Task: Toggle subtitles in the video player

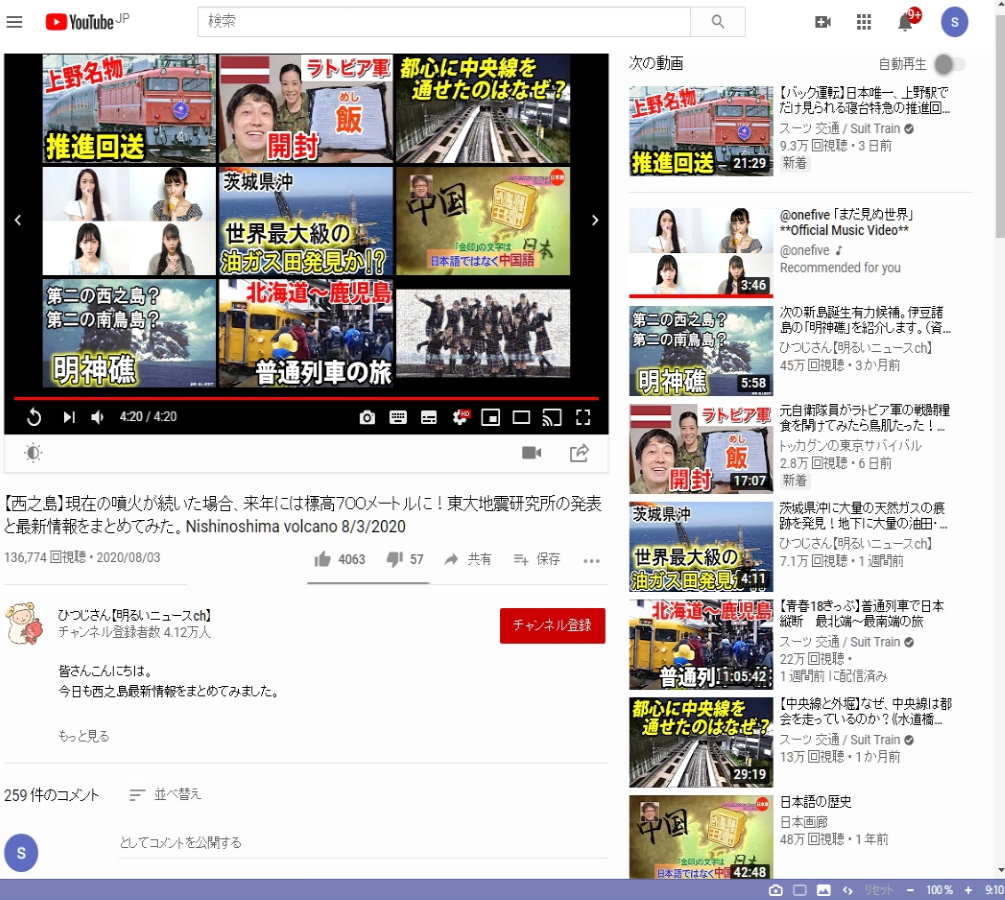Action: pos(429,418)
